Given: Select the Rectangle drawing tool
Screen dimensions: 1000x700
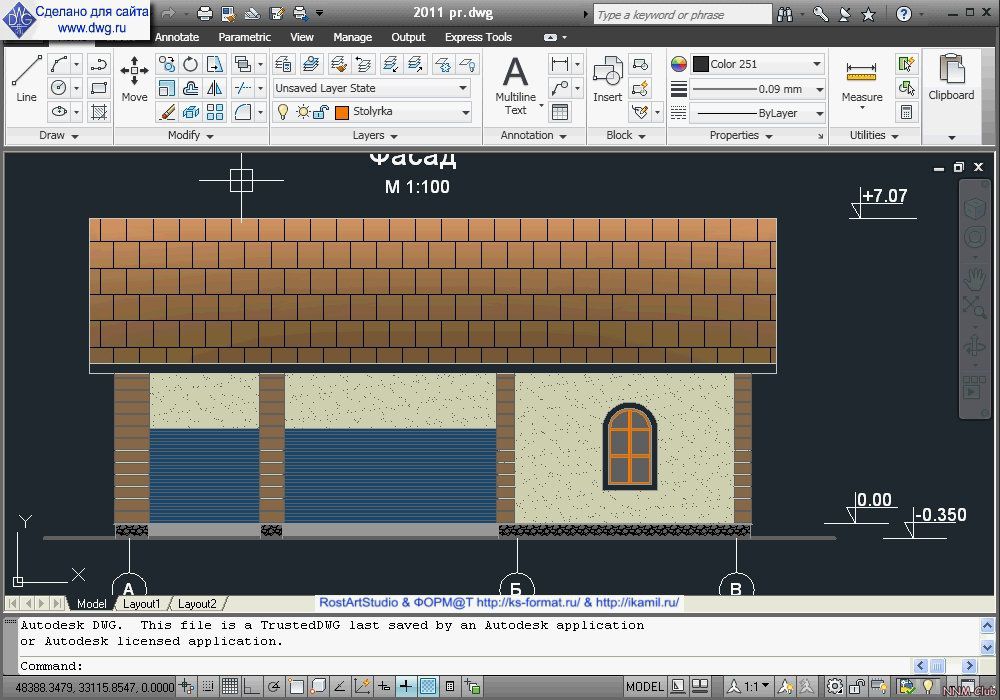Looking at the screenshot, I should 98,88.
